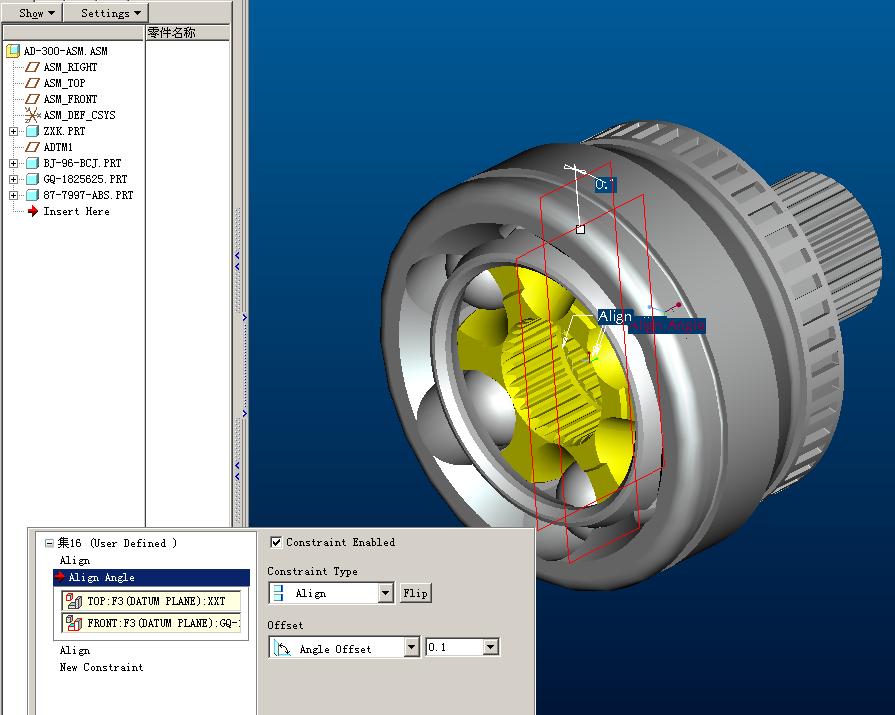Click the TOP:F3(DATUM PLANE):XXT reference

151,601
